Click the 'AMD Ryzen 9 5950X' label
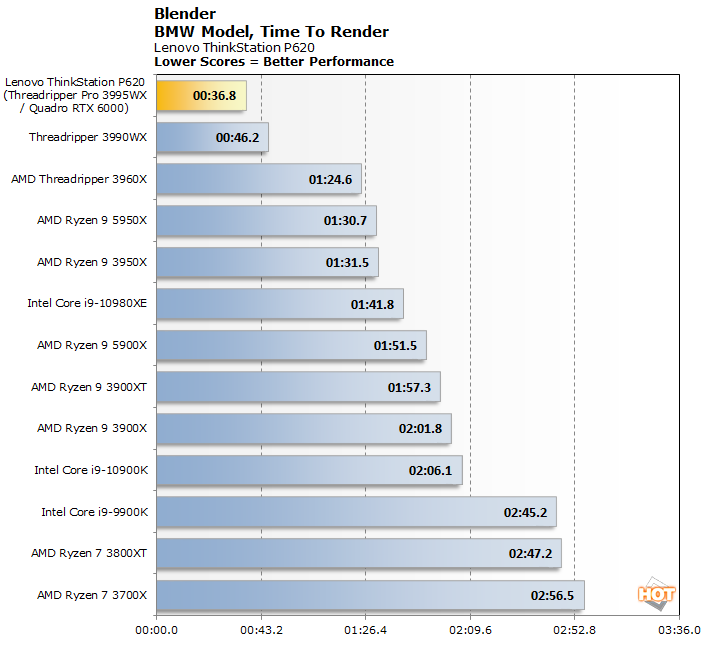This screenshot has height=653, width=708. click(x=92, y=220)
